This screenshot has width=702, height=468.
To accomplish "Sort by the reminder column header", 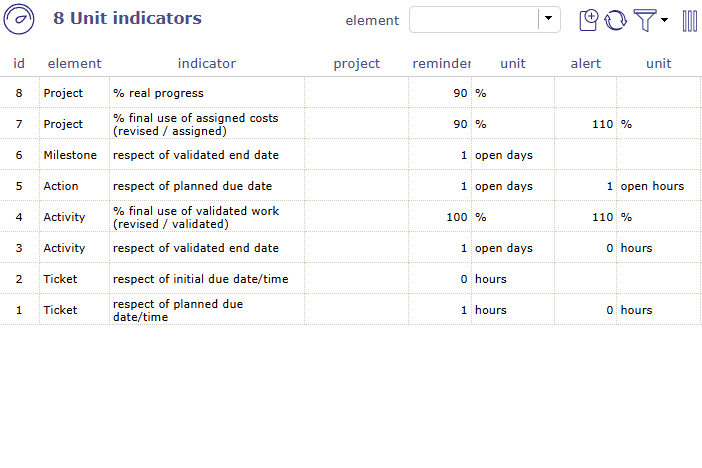I will click(441, 63).
